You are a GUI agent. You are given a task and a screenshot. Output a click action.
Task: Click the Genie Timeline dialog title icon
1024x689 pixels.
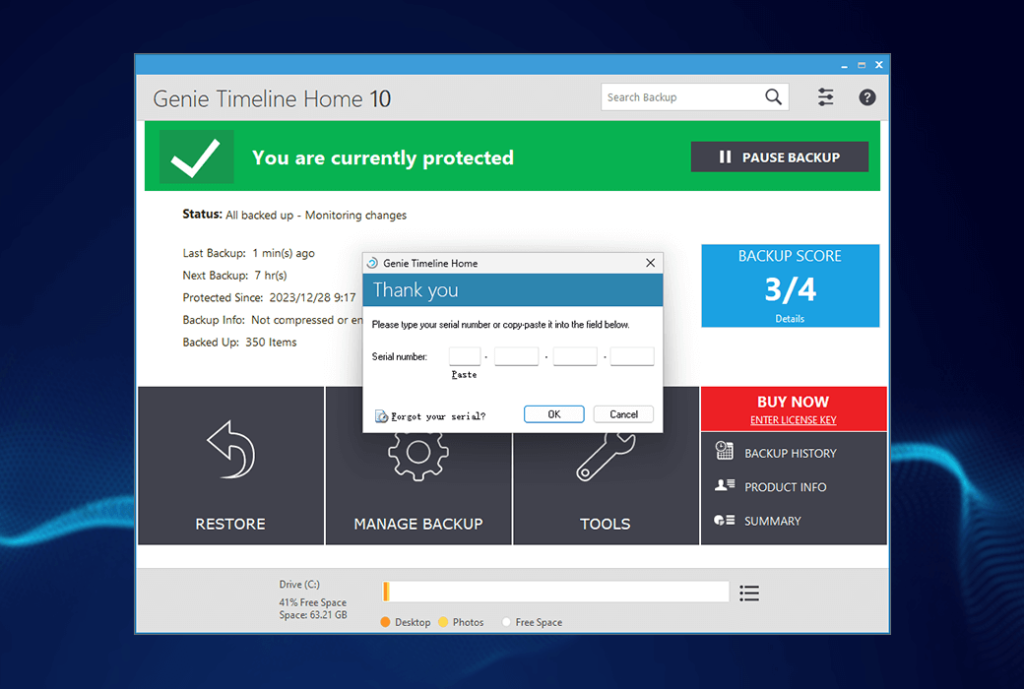pos(372,263)
